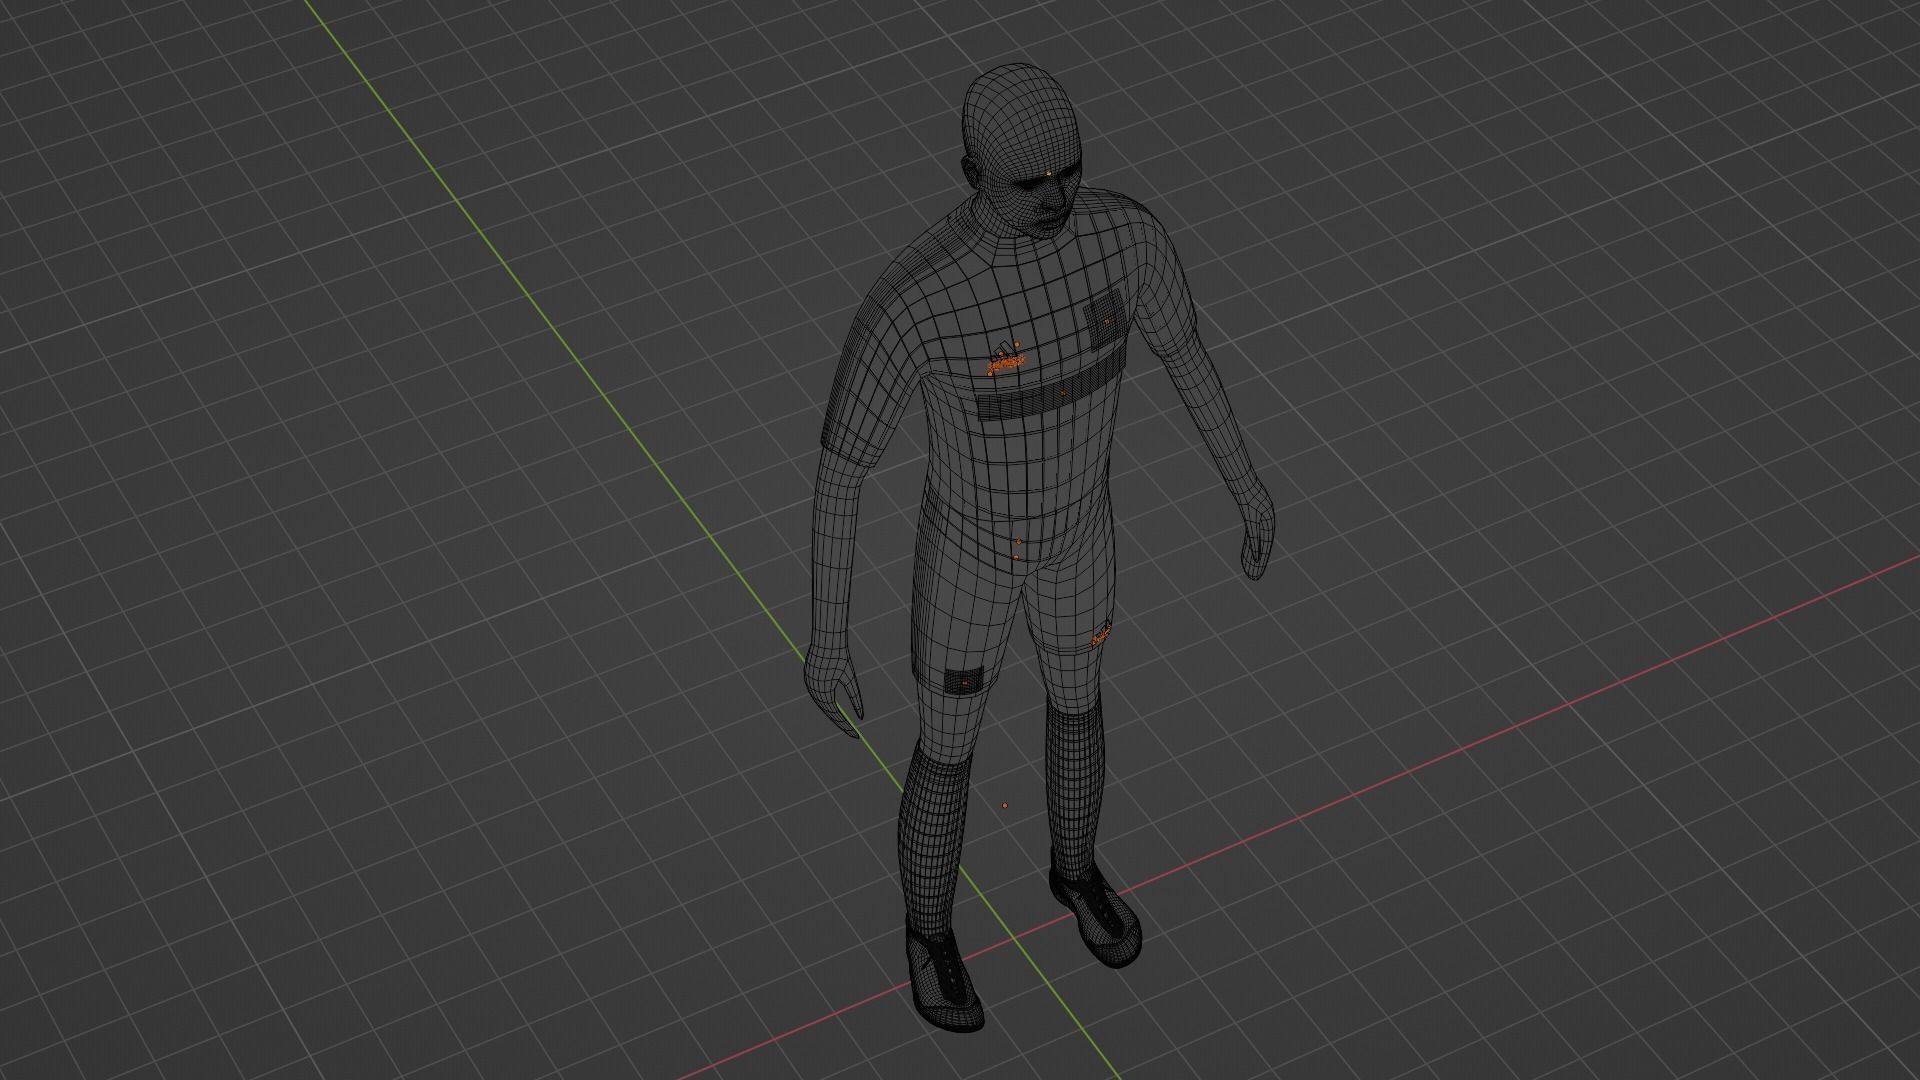
Task: Select the orange logo on the shirt chest
Action: click(x=1006, y=360)
